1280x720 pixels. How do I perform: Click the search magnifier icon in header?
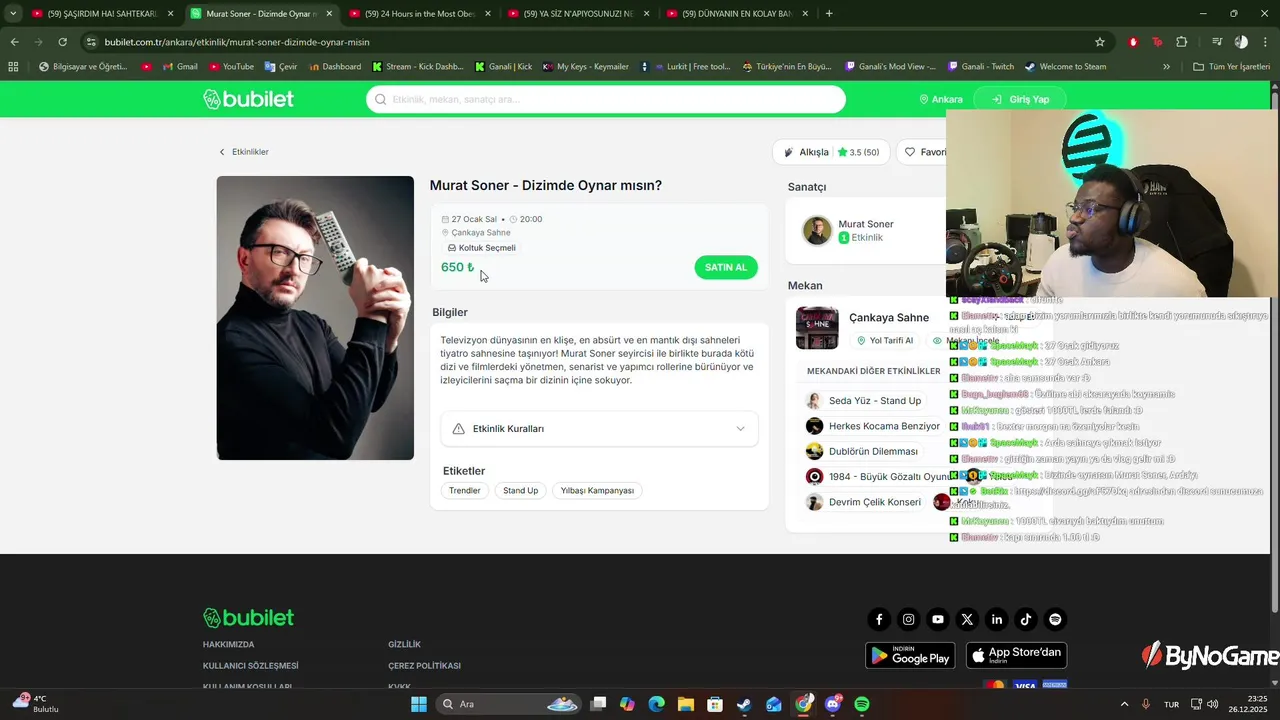point(381,100)
